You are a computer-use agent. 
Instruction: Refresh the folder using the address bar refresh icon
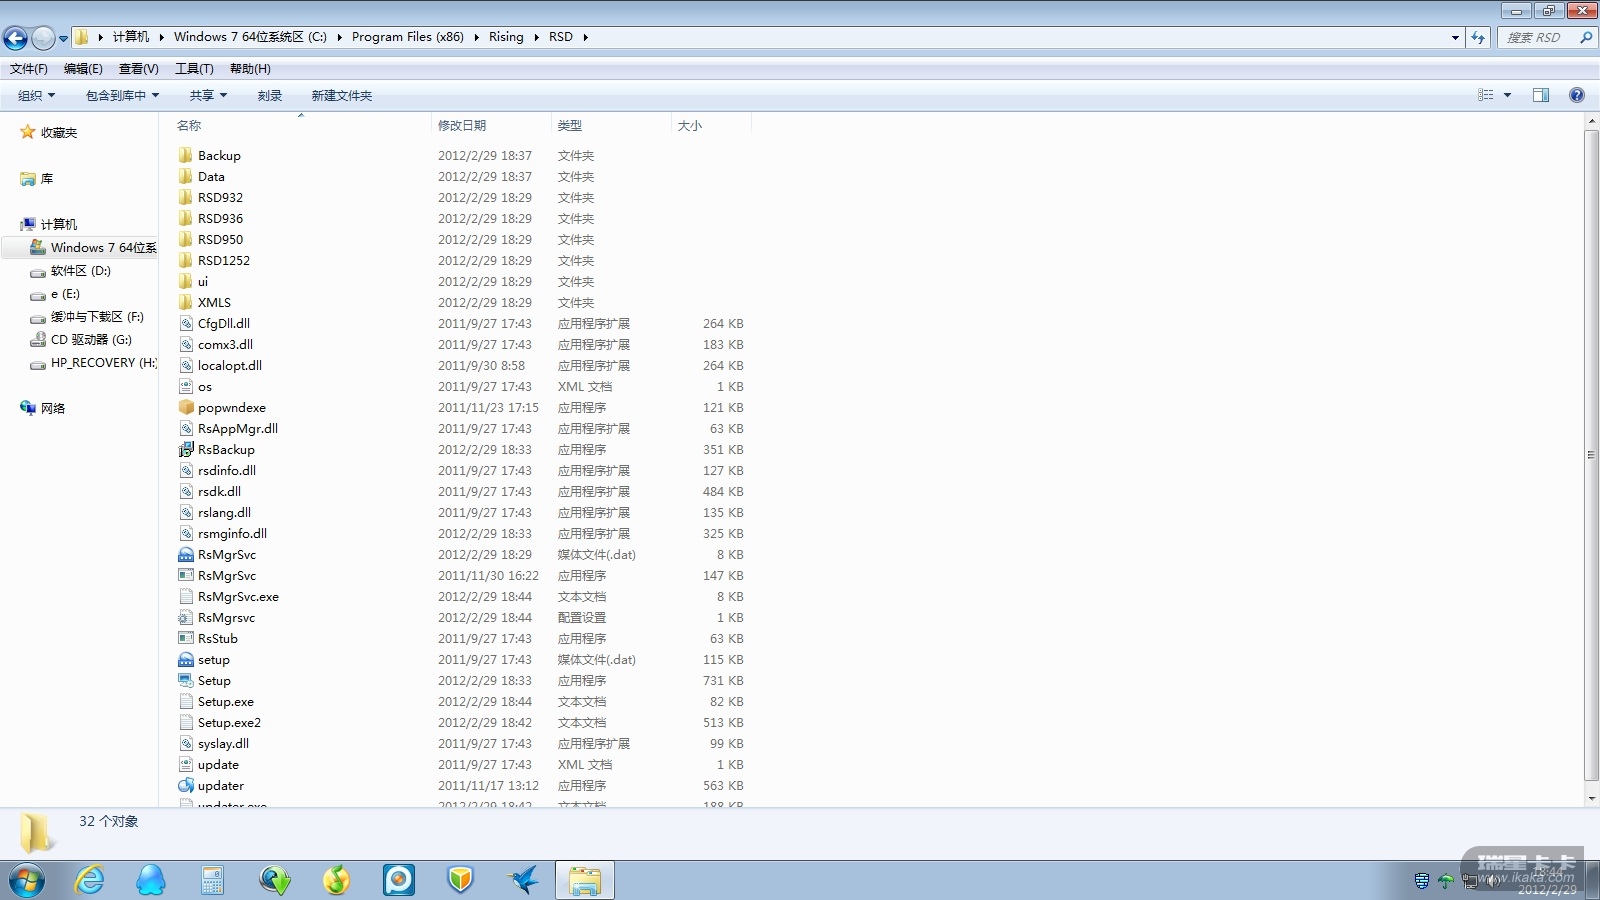tap(1478, 38)
